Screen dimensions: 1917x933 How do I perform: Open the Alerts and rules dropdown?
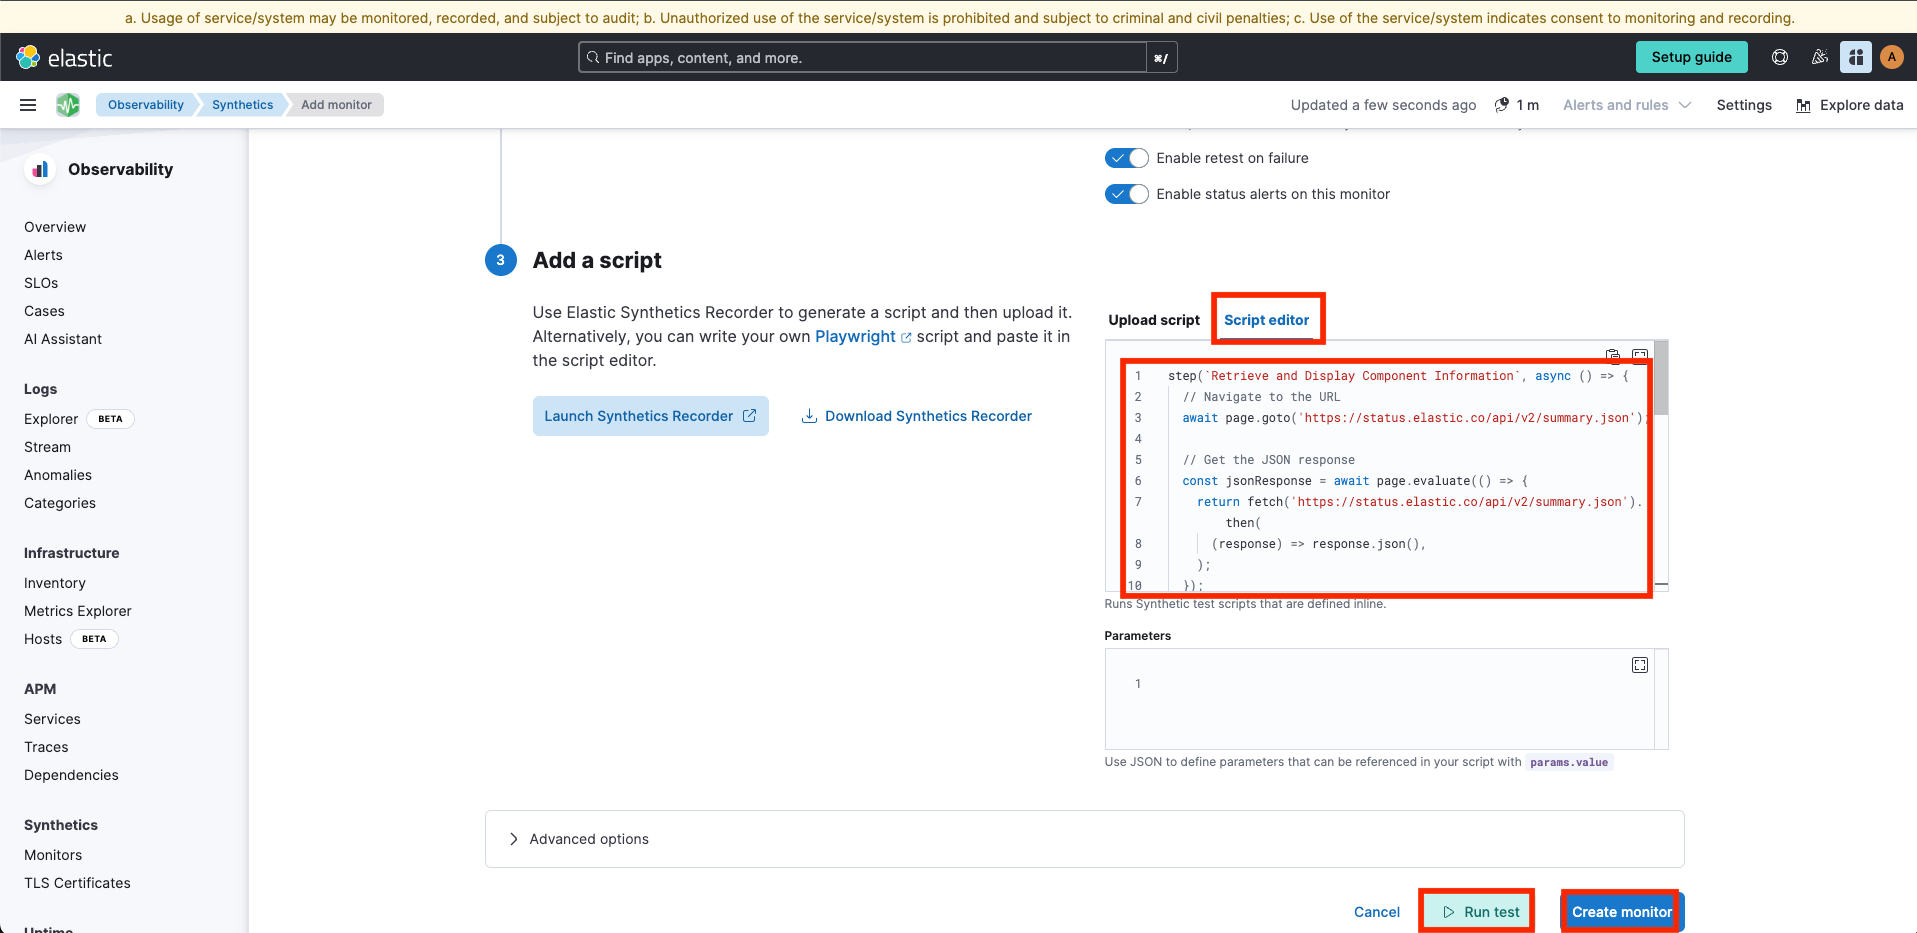pyautogui.click(x=1626, y=104)
